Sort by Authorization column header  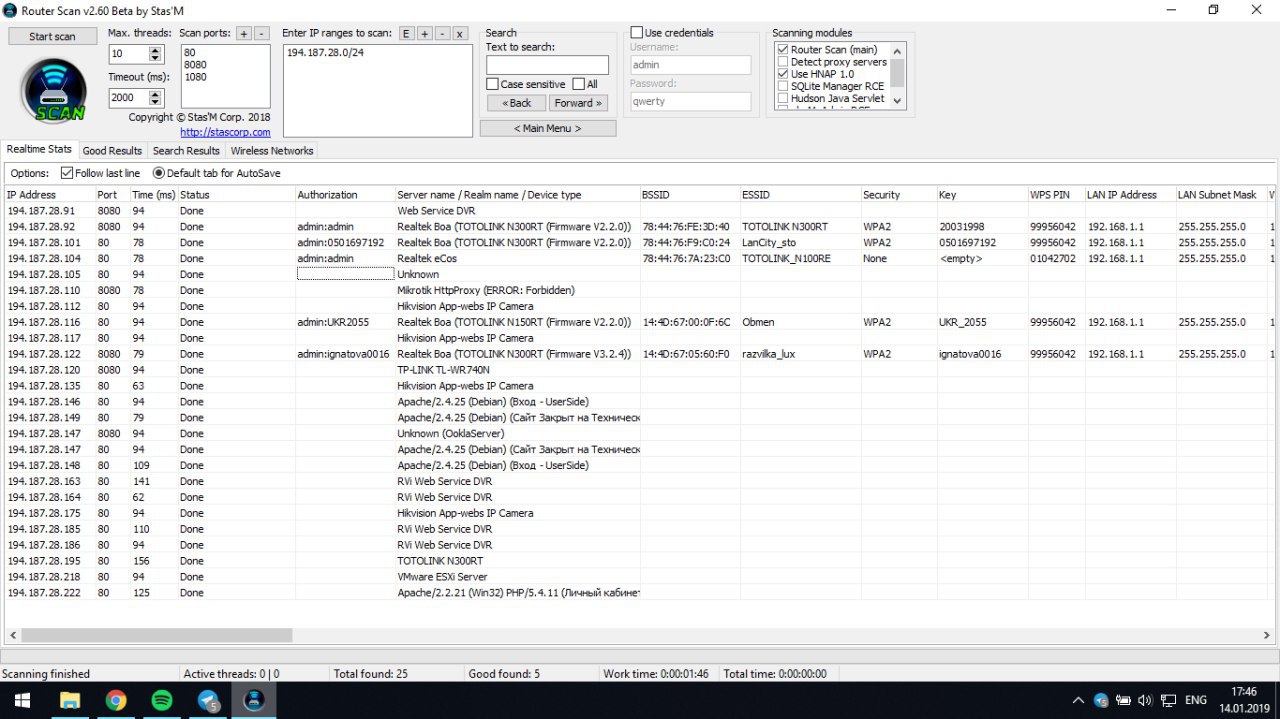(x=344, y=195)
